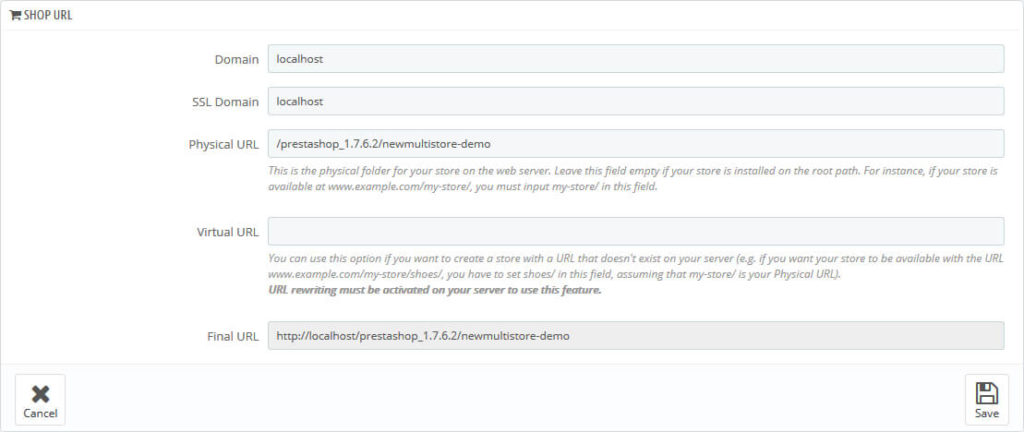Click the empty Virtual URL field
This screenshot has width=1024, height=432.
tap(635, 231)
